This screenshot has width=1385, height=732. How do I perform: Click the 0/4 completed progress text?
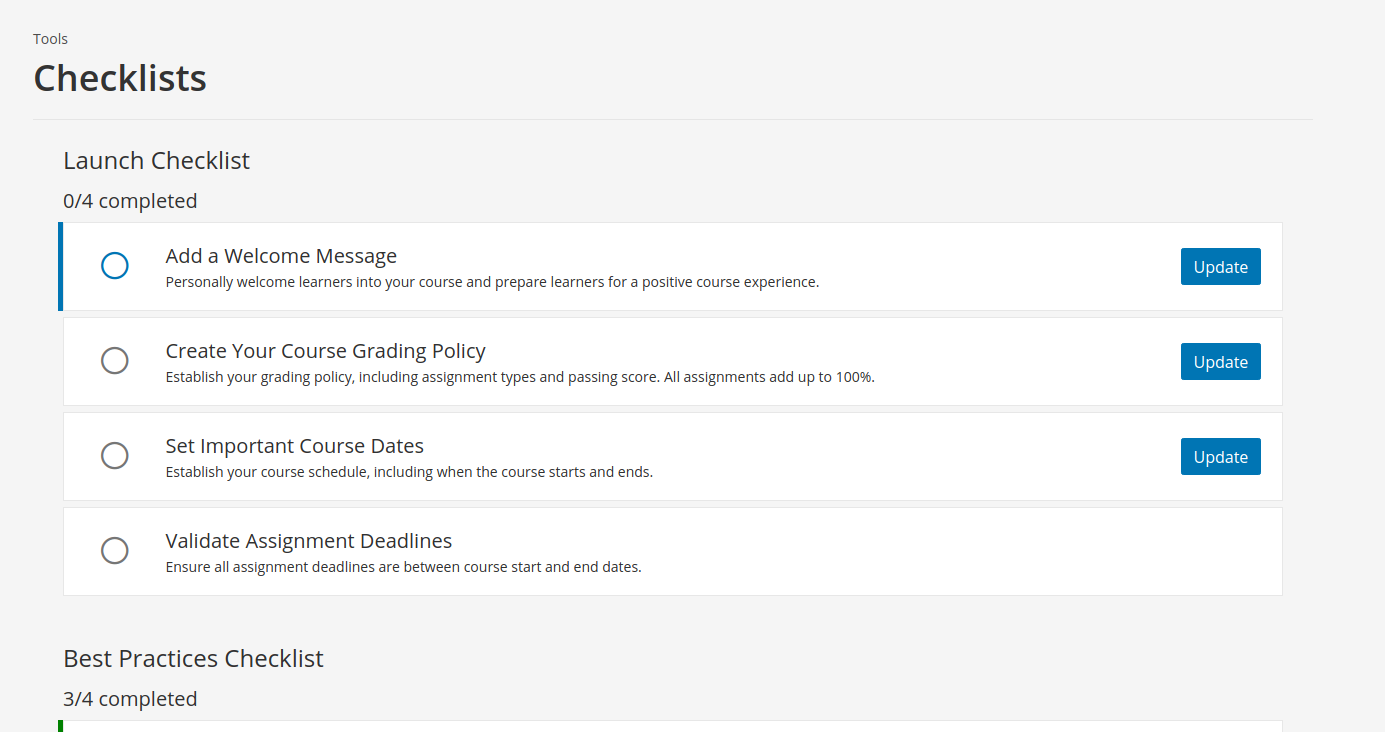(130, 201)
